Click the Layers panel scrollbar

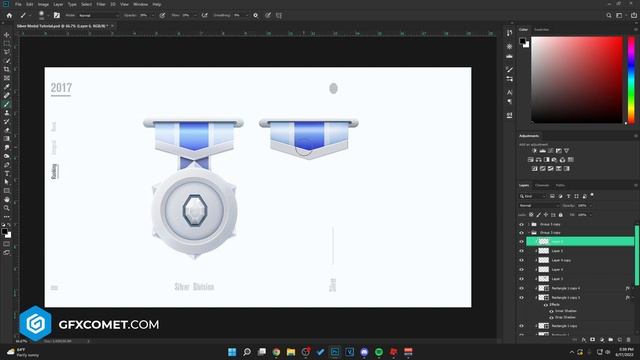(637, 255)
